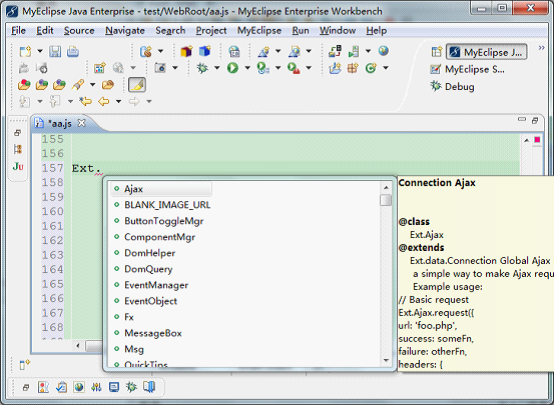The height and width of the screenshot is (405, 554).
Task: Click the Print toolbar icon
Action: (73, 52)
